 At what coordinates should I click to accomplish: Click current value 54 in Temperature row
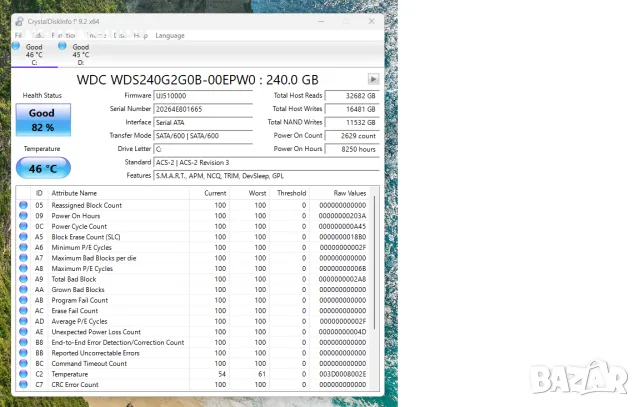pos(222,374)
